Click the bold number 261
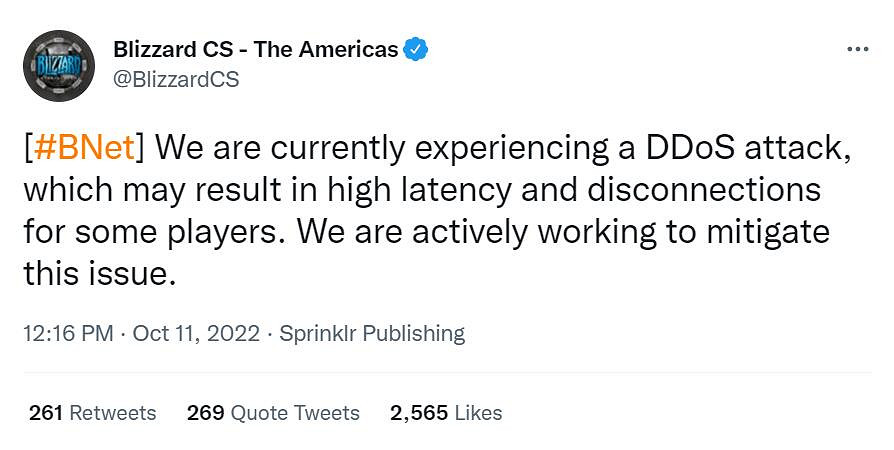Image resolution: width=894 pixels, height=450 pixels. 46,412
